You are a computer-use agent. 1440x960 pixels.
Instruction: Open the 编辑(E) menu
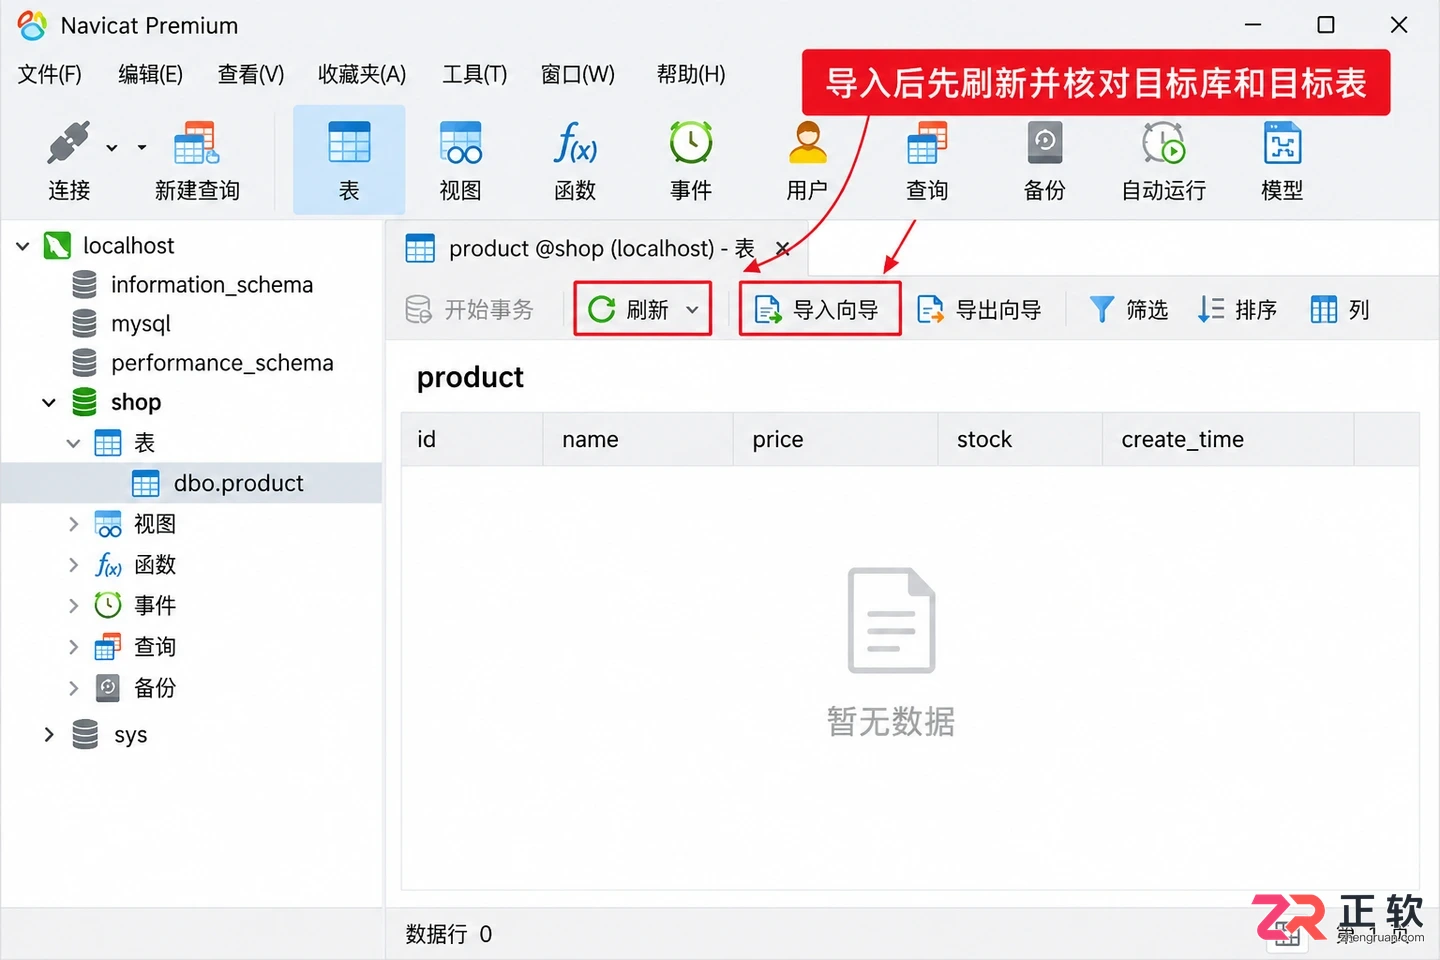tap(150, 75)
